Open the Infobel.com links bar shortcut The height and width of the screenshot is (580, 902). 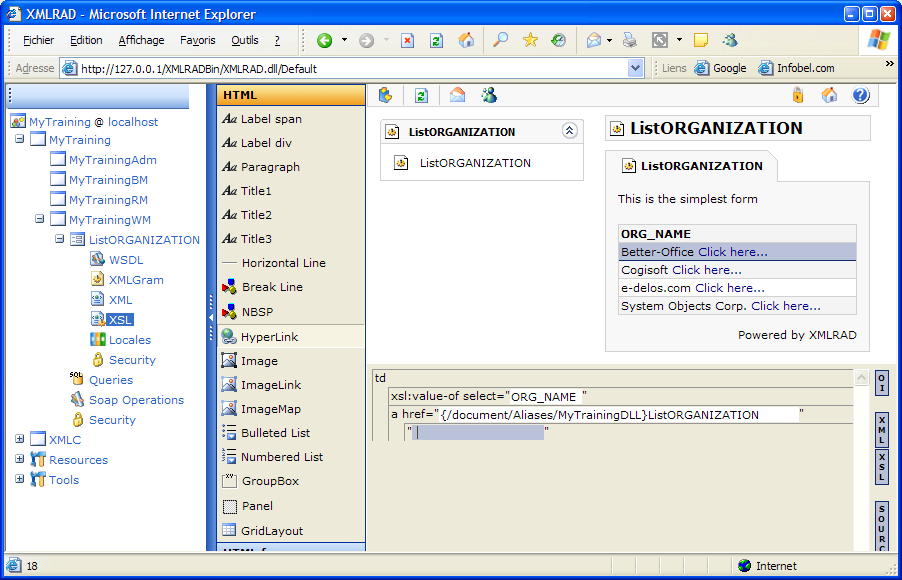[796, 69]
